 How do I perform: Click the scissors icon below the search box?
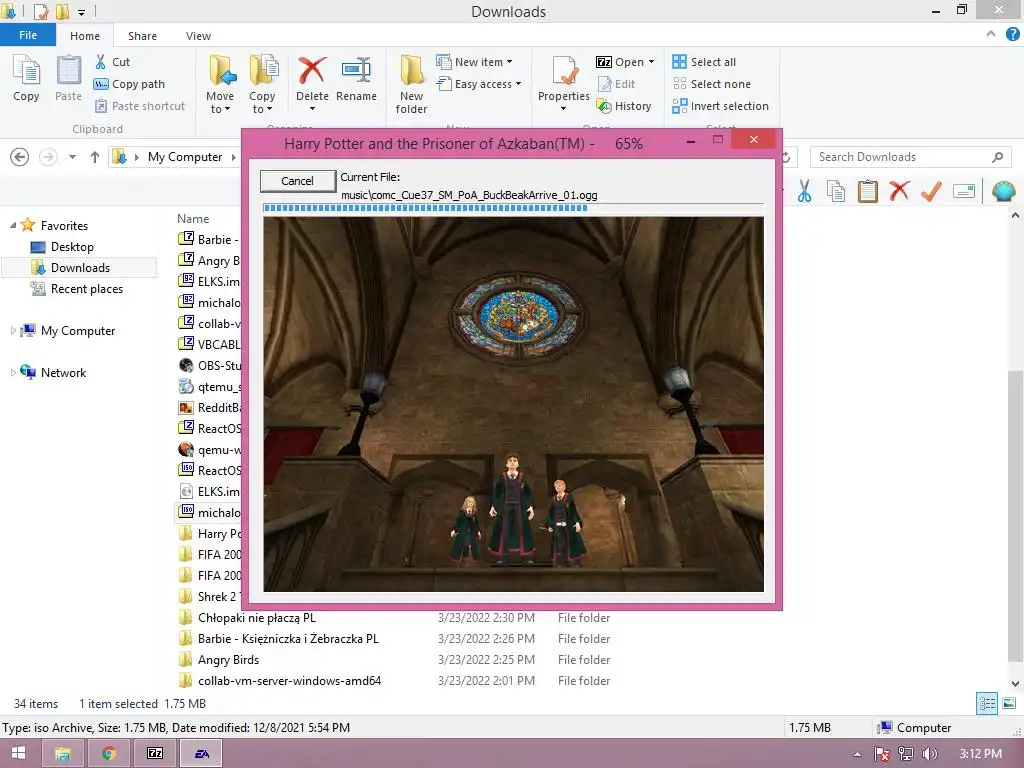(x=804, y=191)
